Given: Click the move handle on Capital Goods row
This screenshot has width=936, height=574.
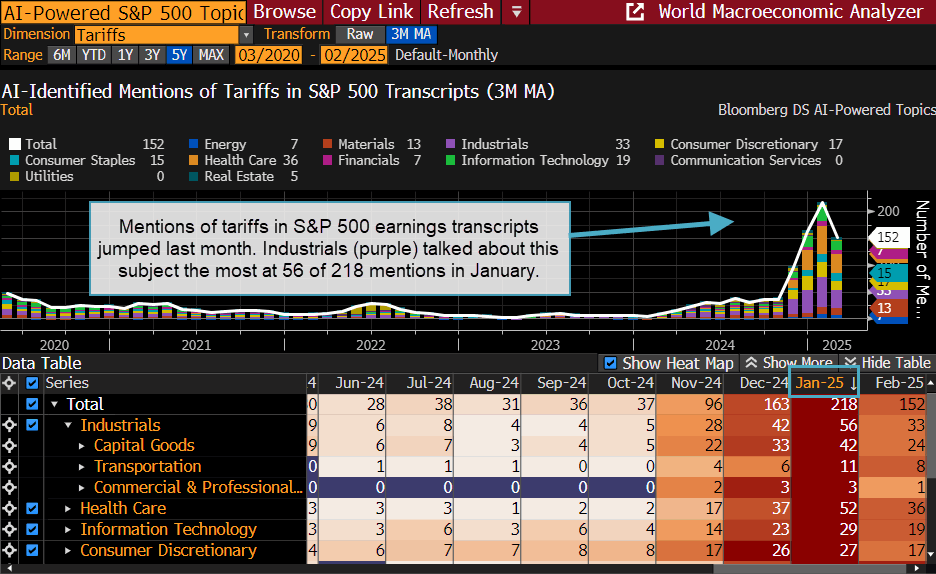Looking at the screenshot, I should coord(9,446).
